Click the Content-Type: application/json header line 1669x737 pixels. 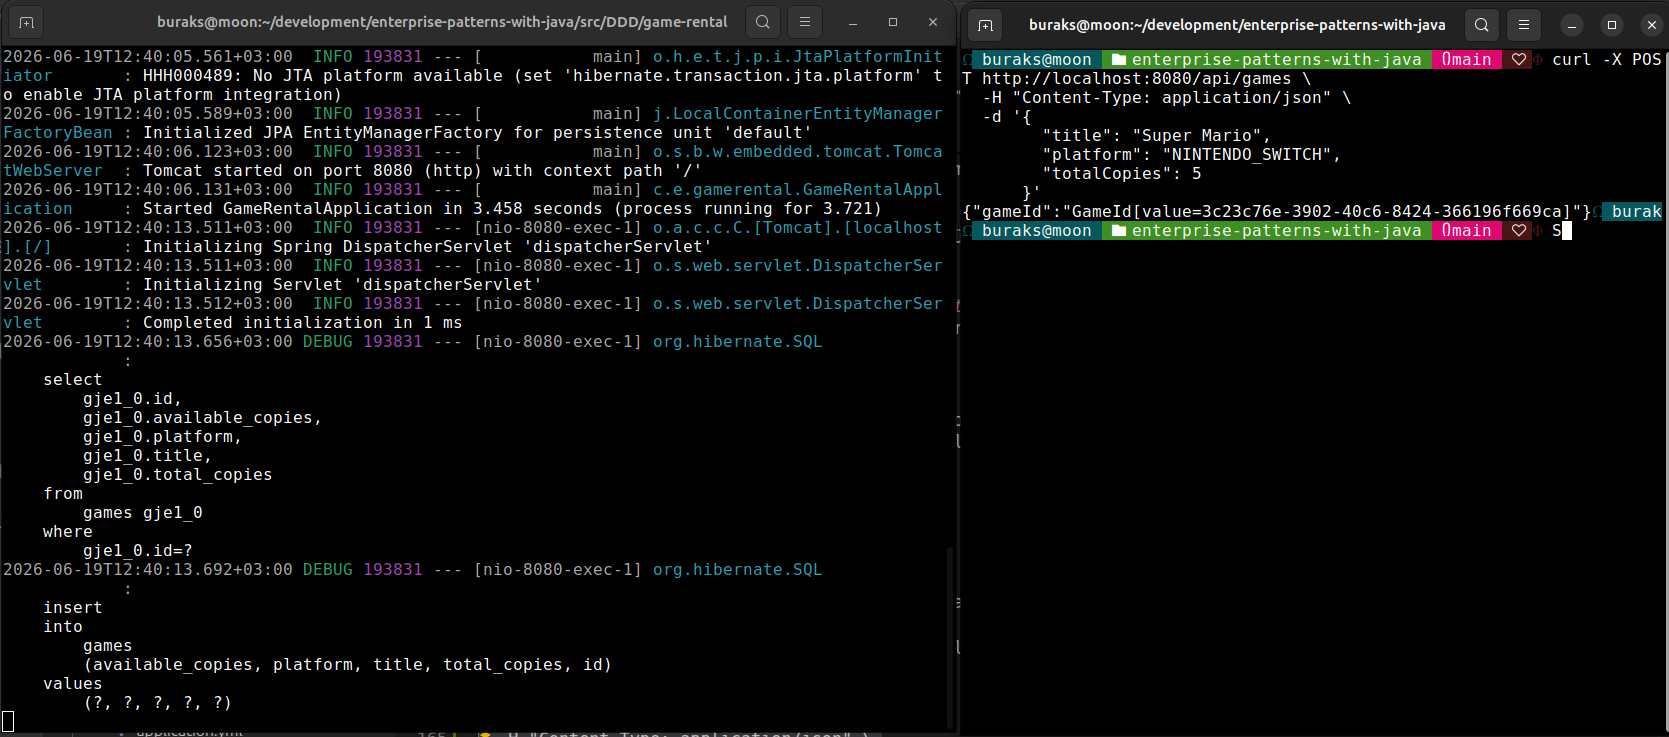tap(1166, 98)
